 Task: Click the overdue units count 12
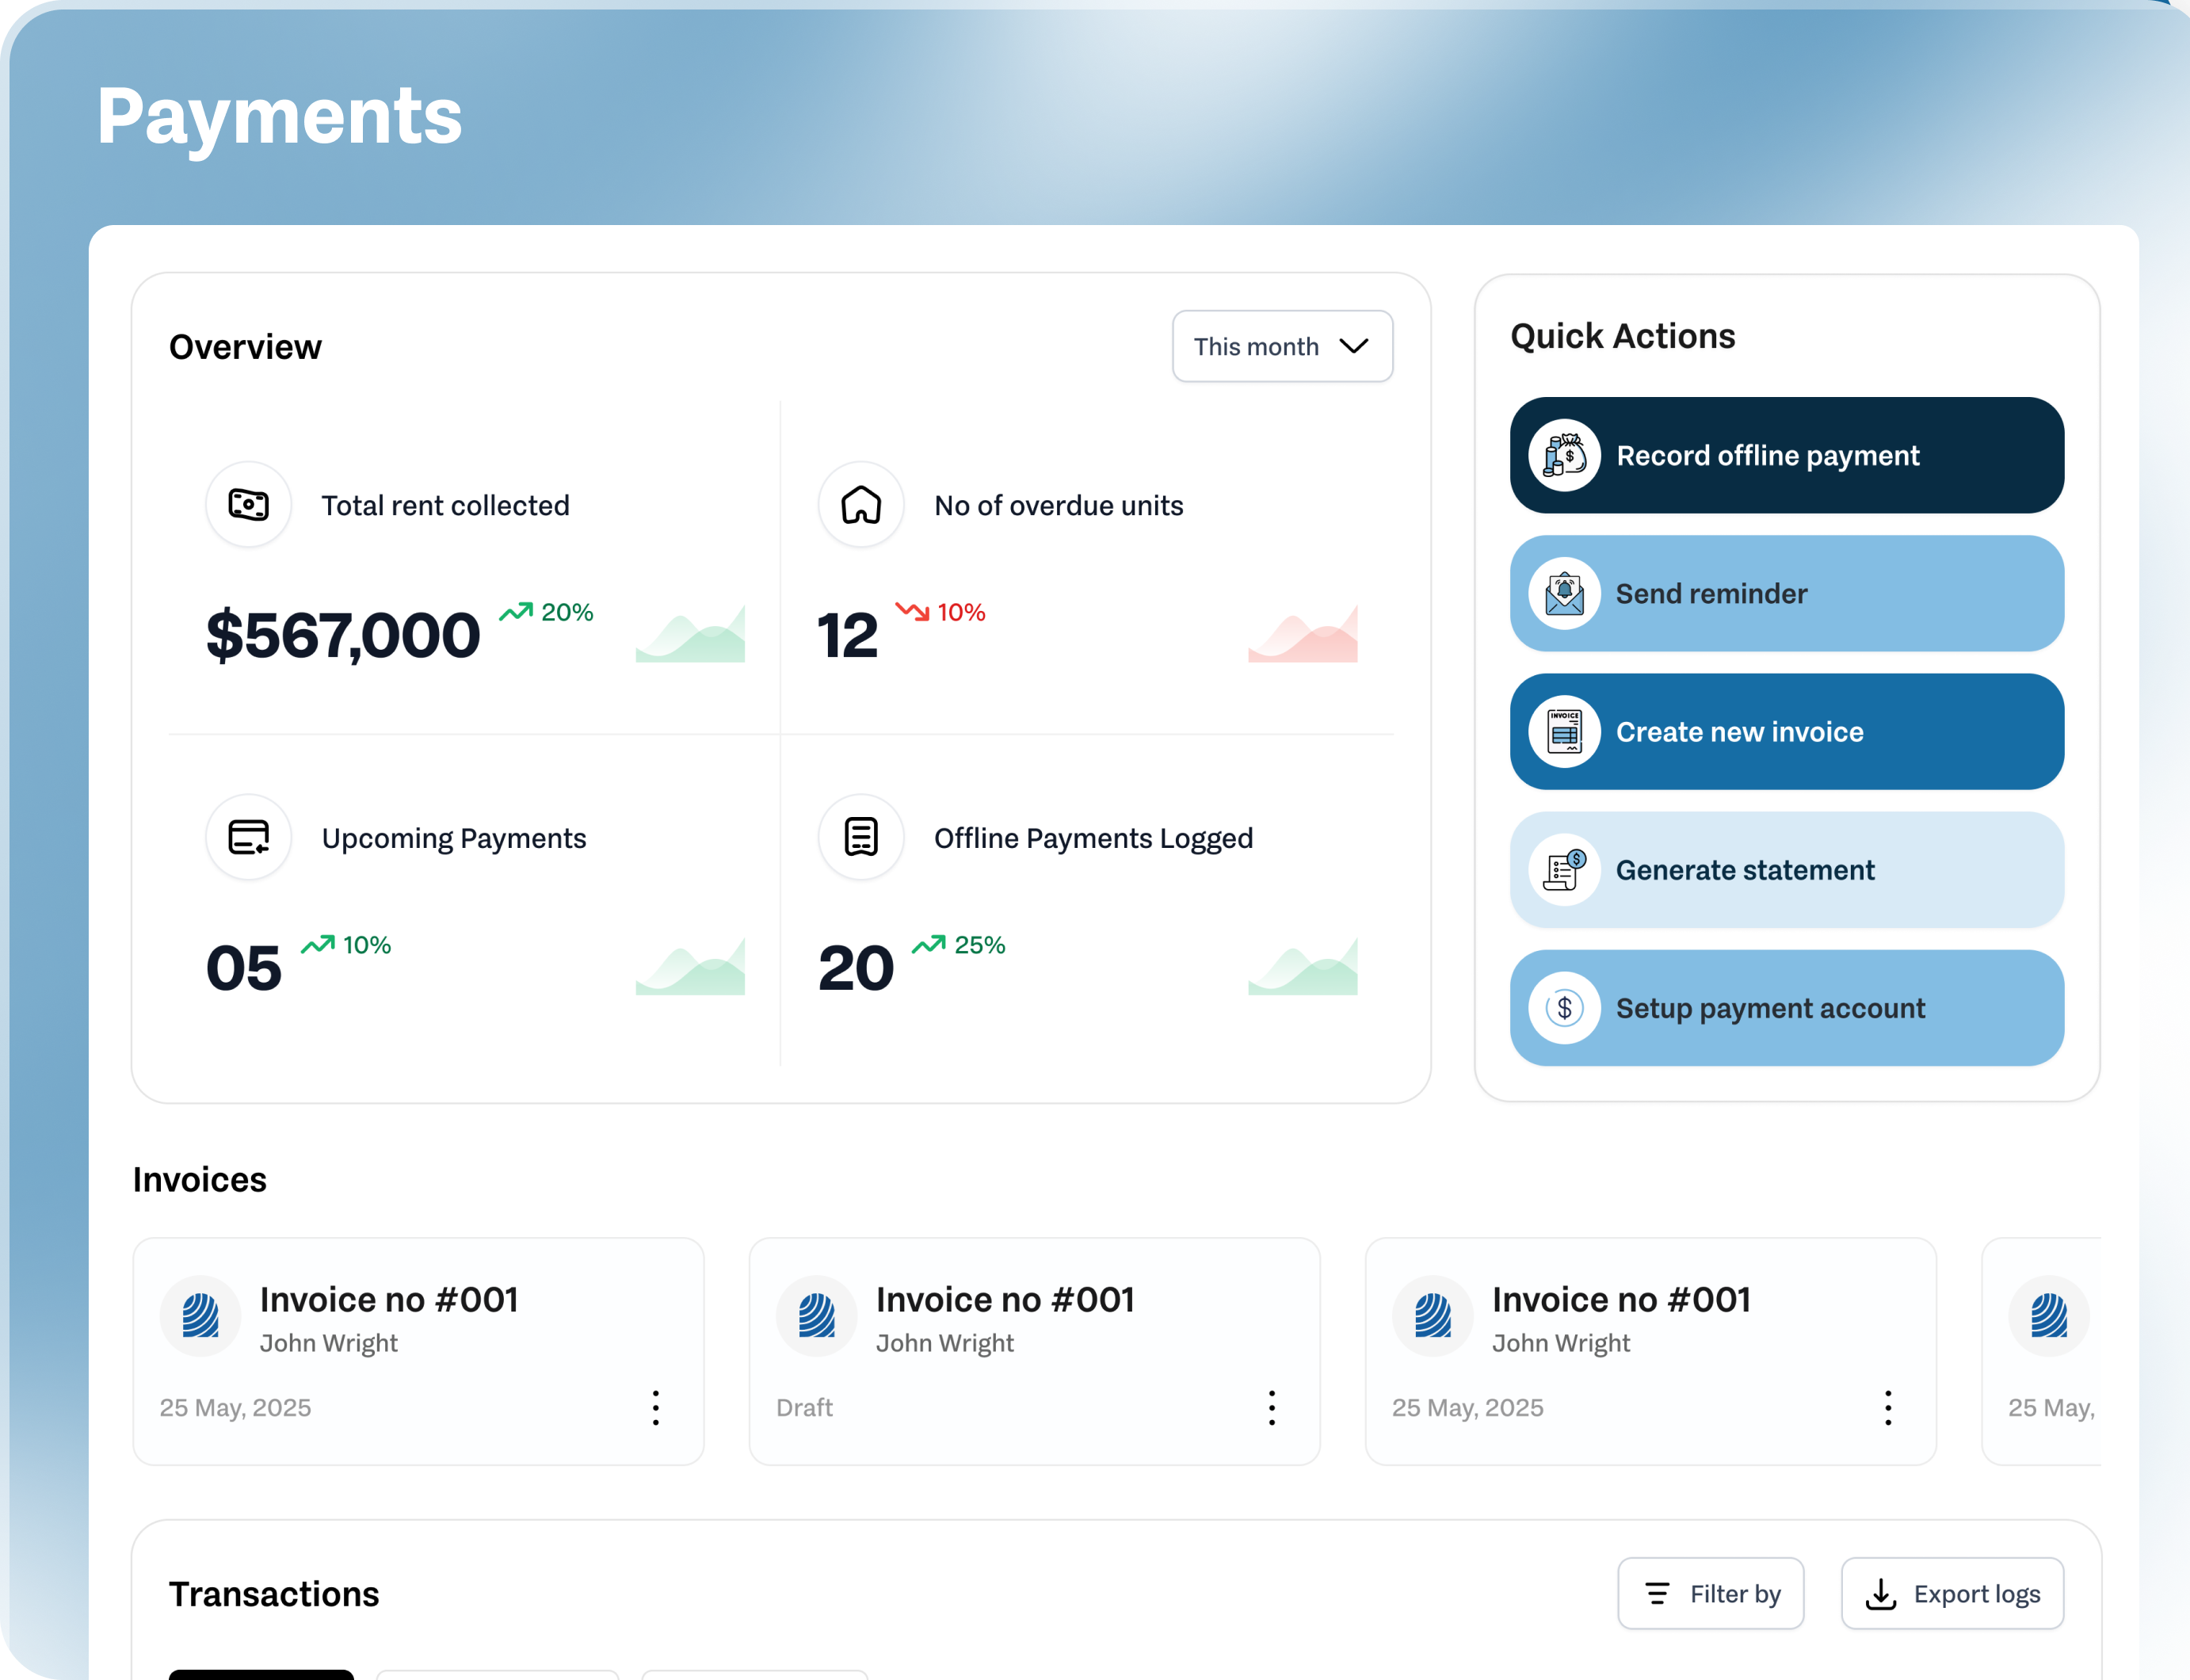(x=848, y=635)
